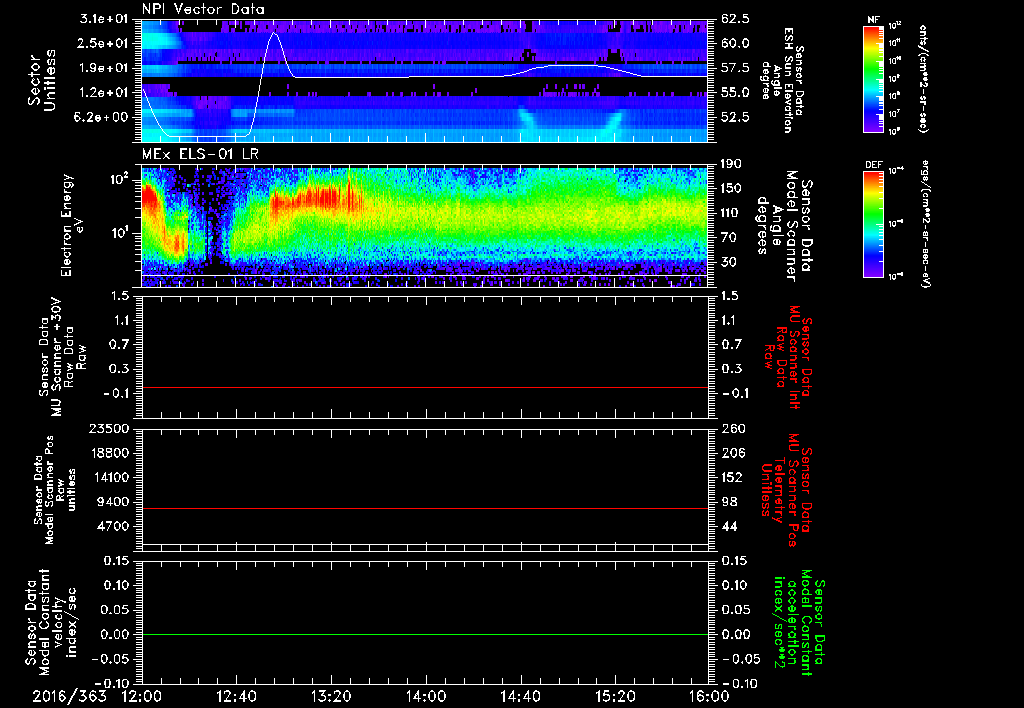Select the "ESH Sun Elevation Angle" right axis label
1024x708 pixels.
point(782,80)
